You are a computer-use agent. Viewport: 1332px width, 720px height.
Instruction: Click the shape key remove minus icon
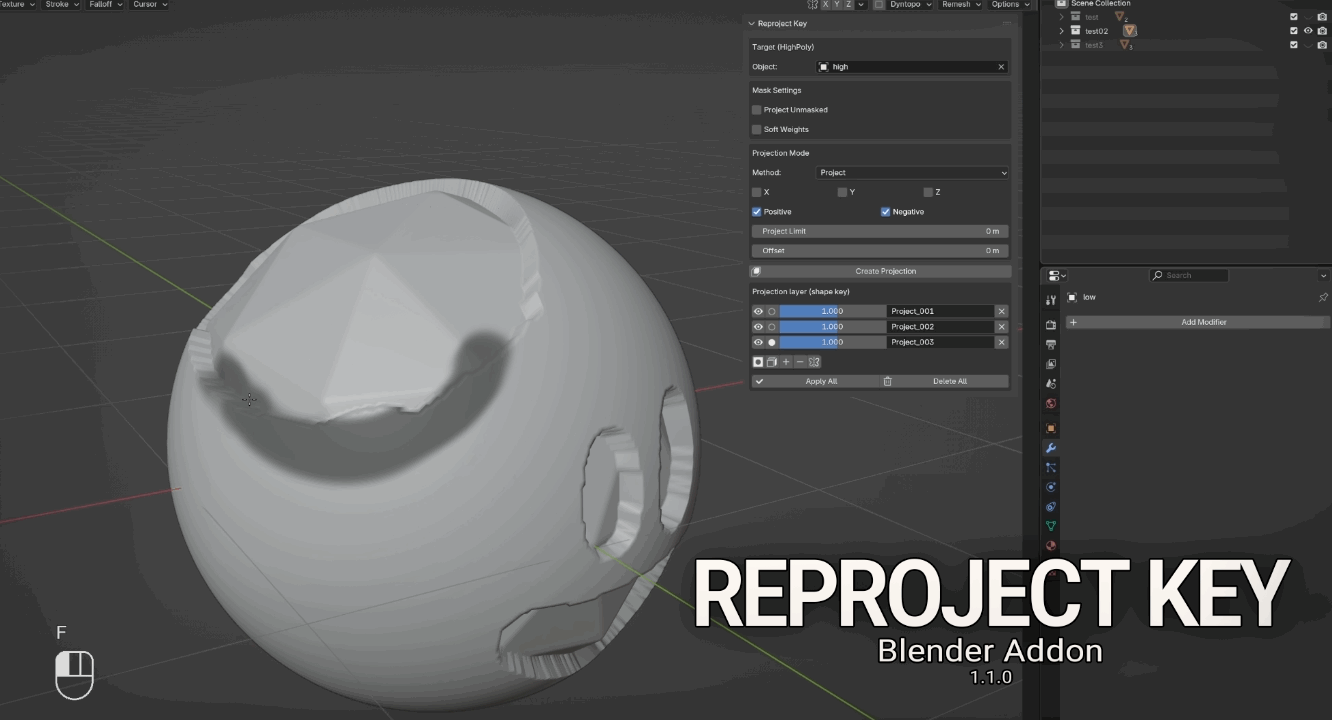pos(800,362)
